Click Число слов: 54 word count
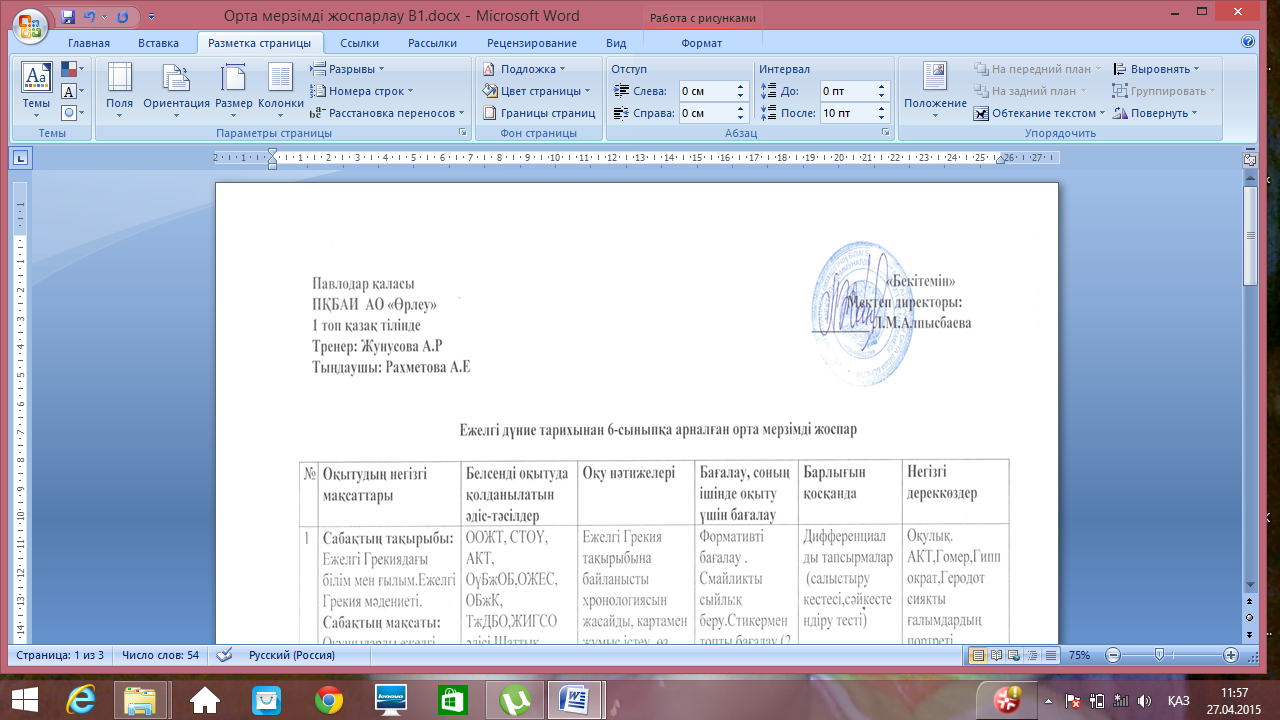1280x720 pixels. coord(158,655)
